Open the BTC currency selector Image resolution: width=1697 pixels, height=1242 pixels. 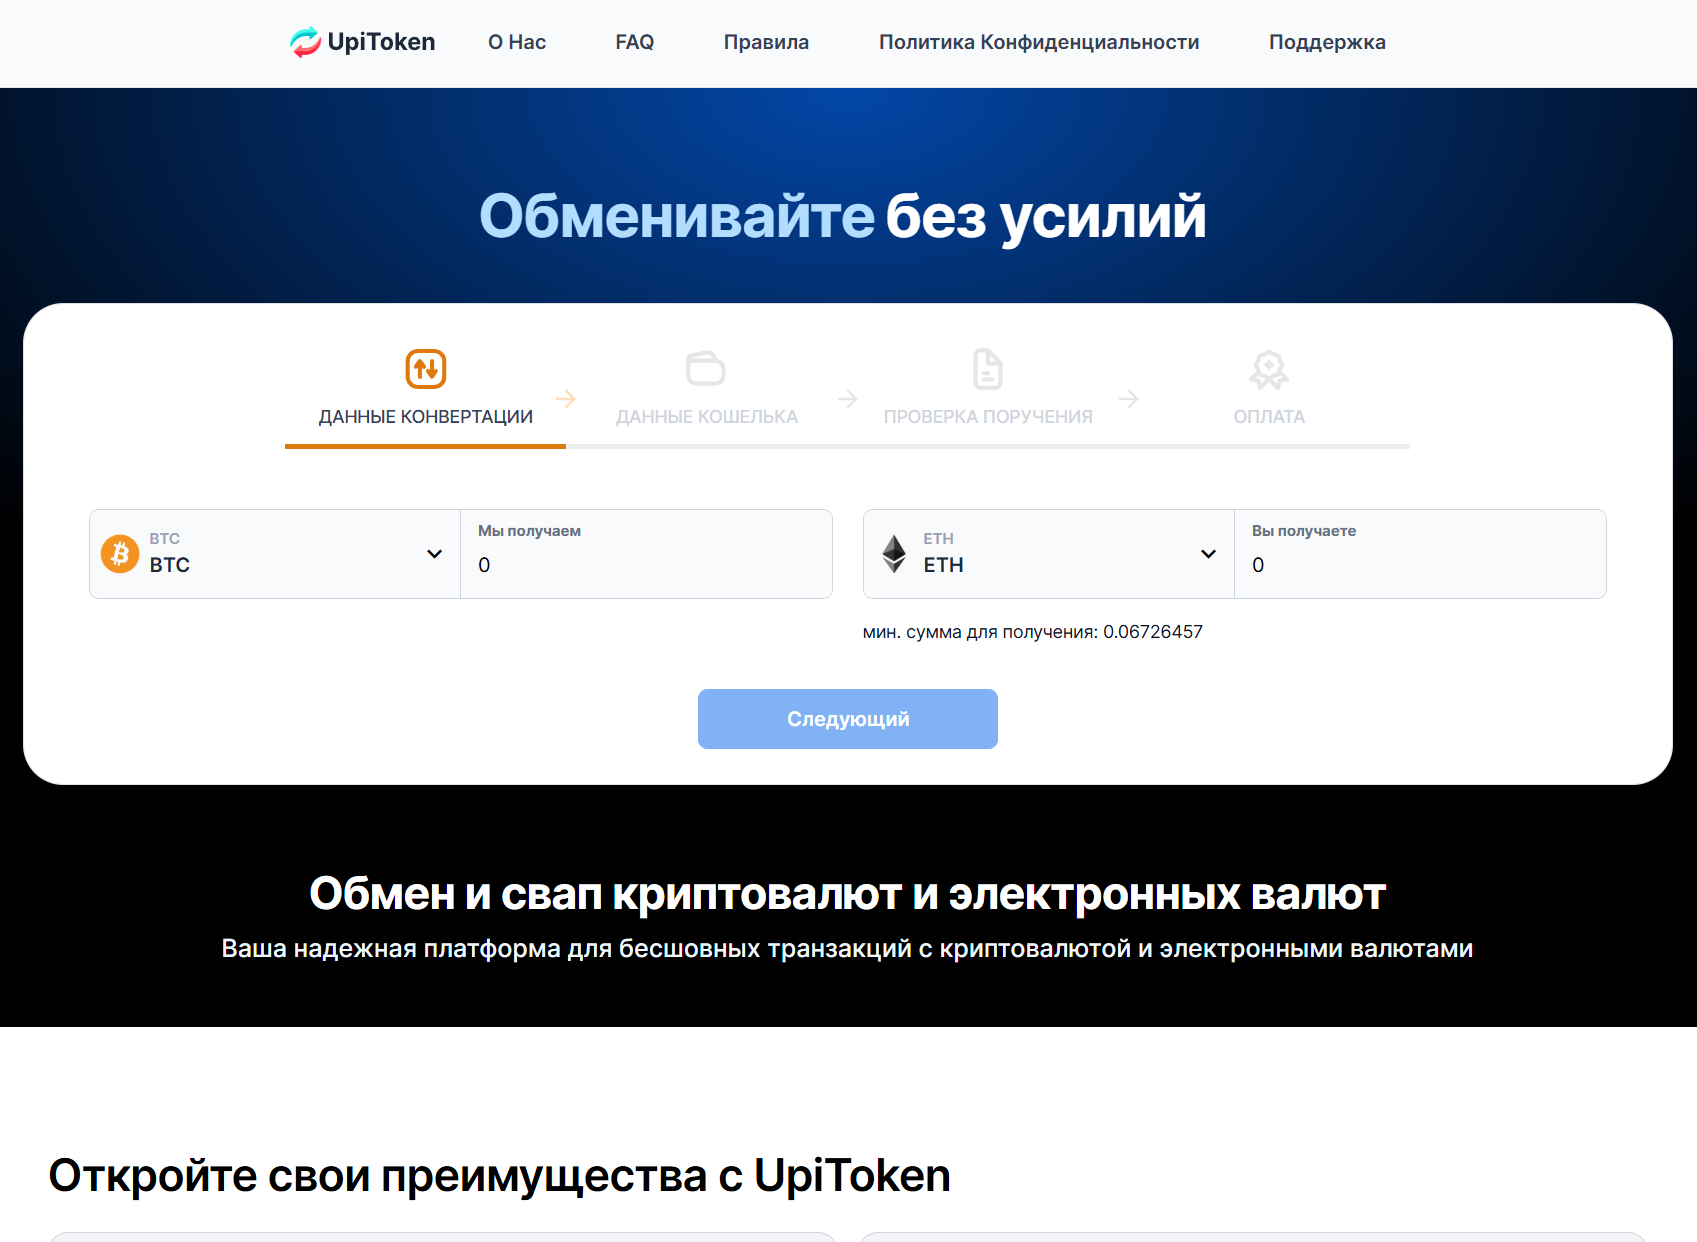coord(273,554)
